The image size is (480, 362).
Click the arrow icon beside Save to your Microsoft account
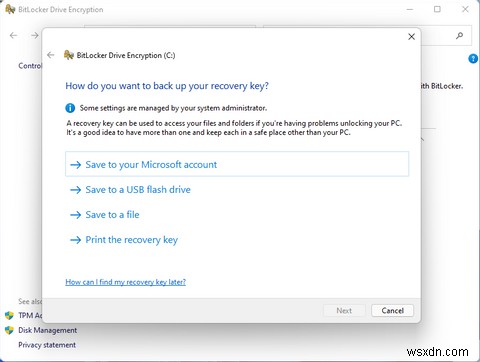coord(76,165)
